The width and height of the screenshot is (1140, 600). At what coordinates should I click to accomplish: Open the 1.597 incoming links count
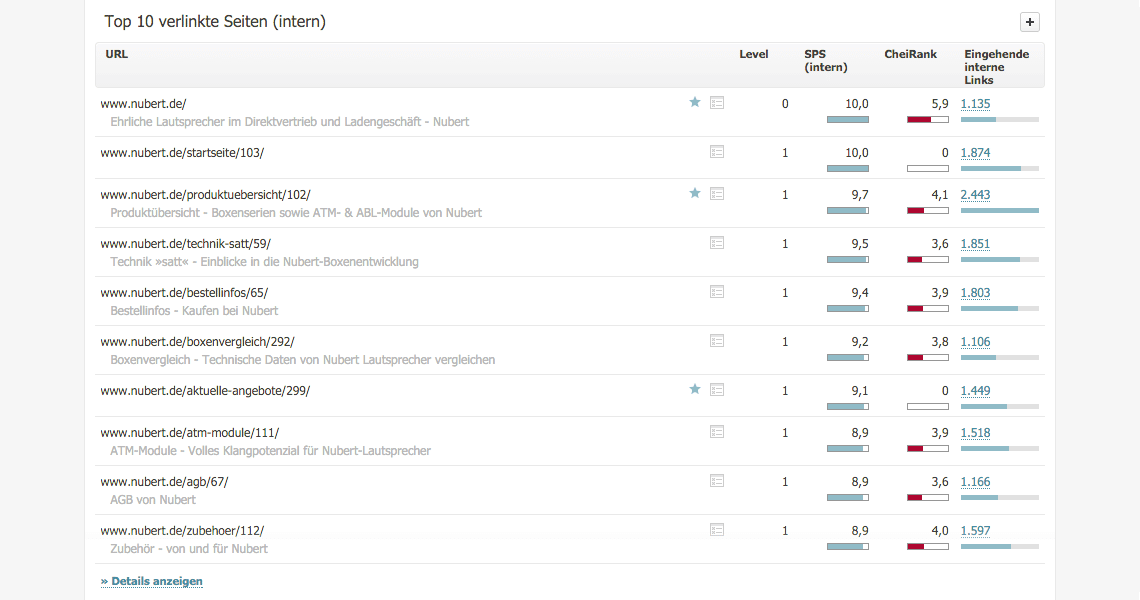[975, 531]
